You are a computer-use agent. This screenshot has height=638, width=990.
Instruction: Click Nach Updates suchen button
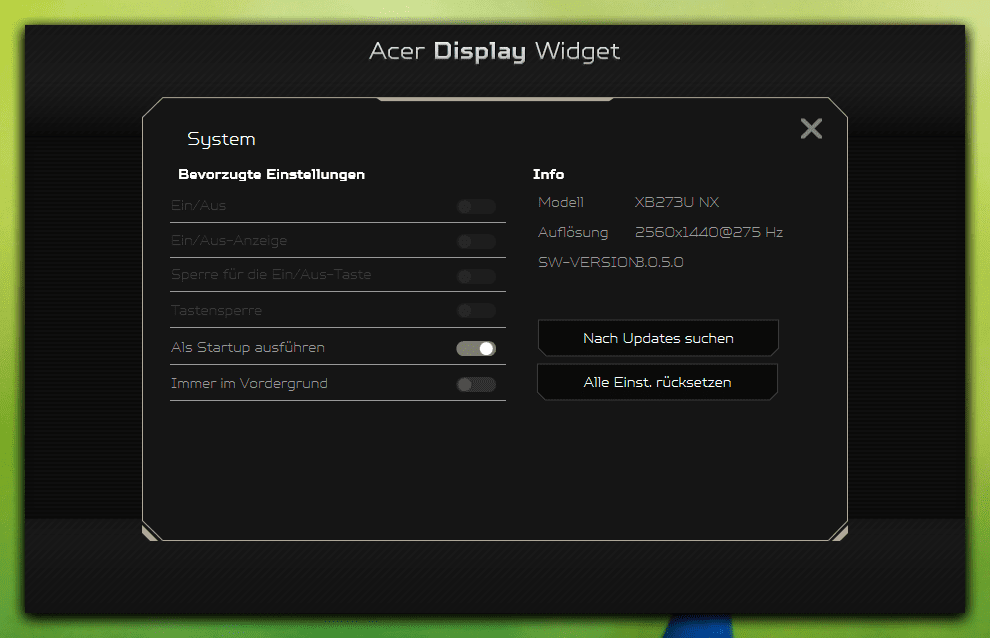point(658,338)
